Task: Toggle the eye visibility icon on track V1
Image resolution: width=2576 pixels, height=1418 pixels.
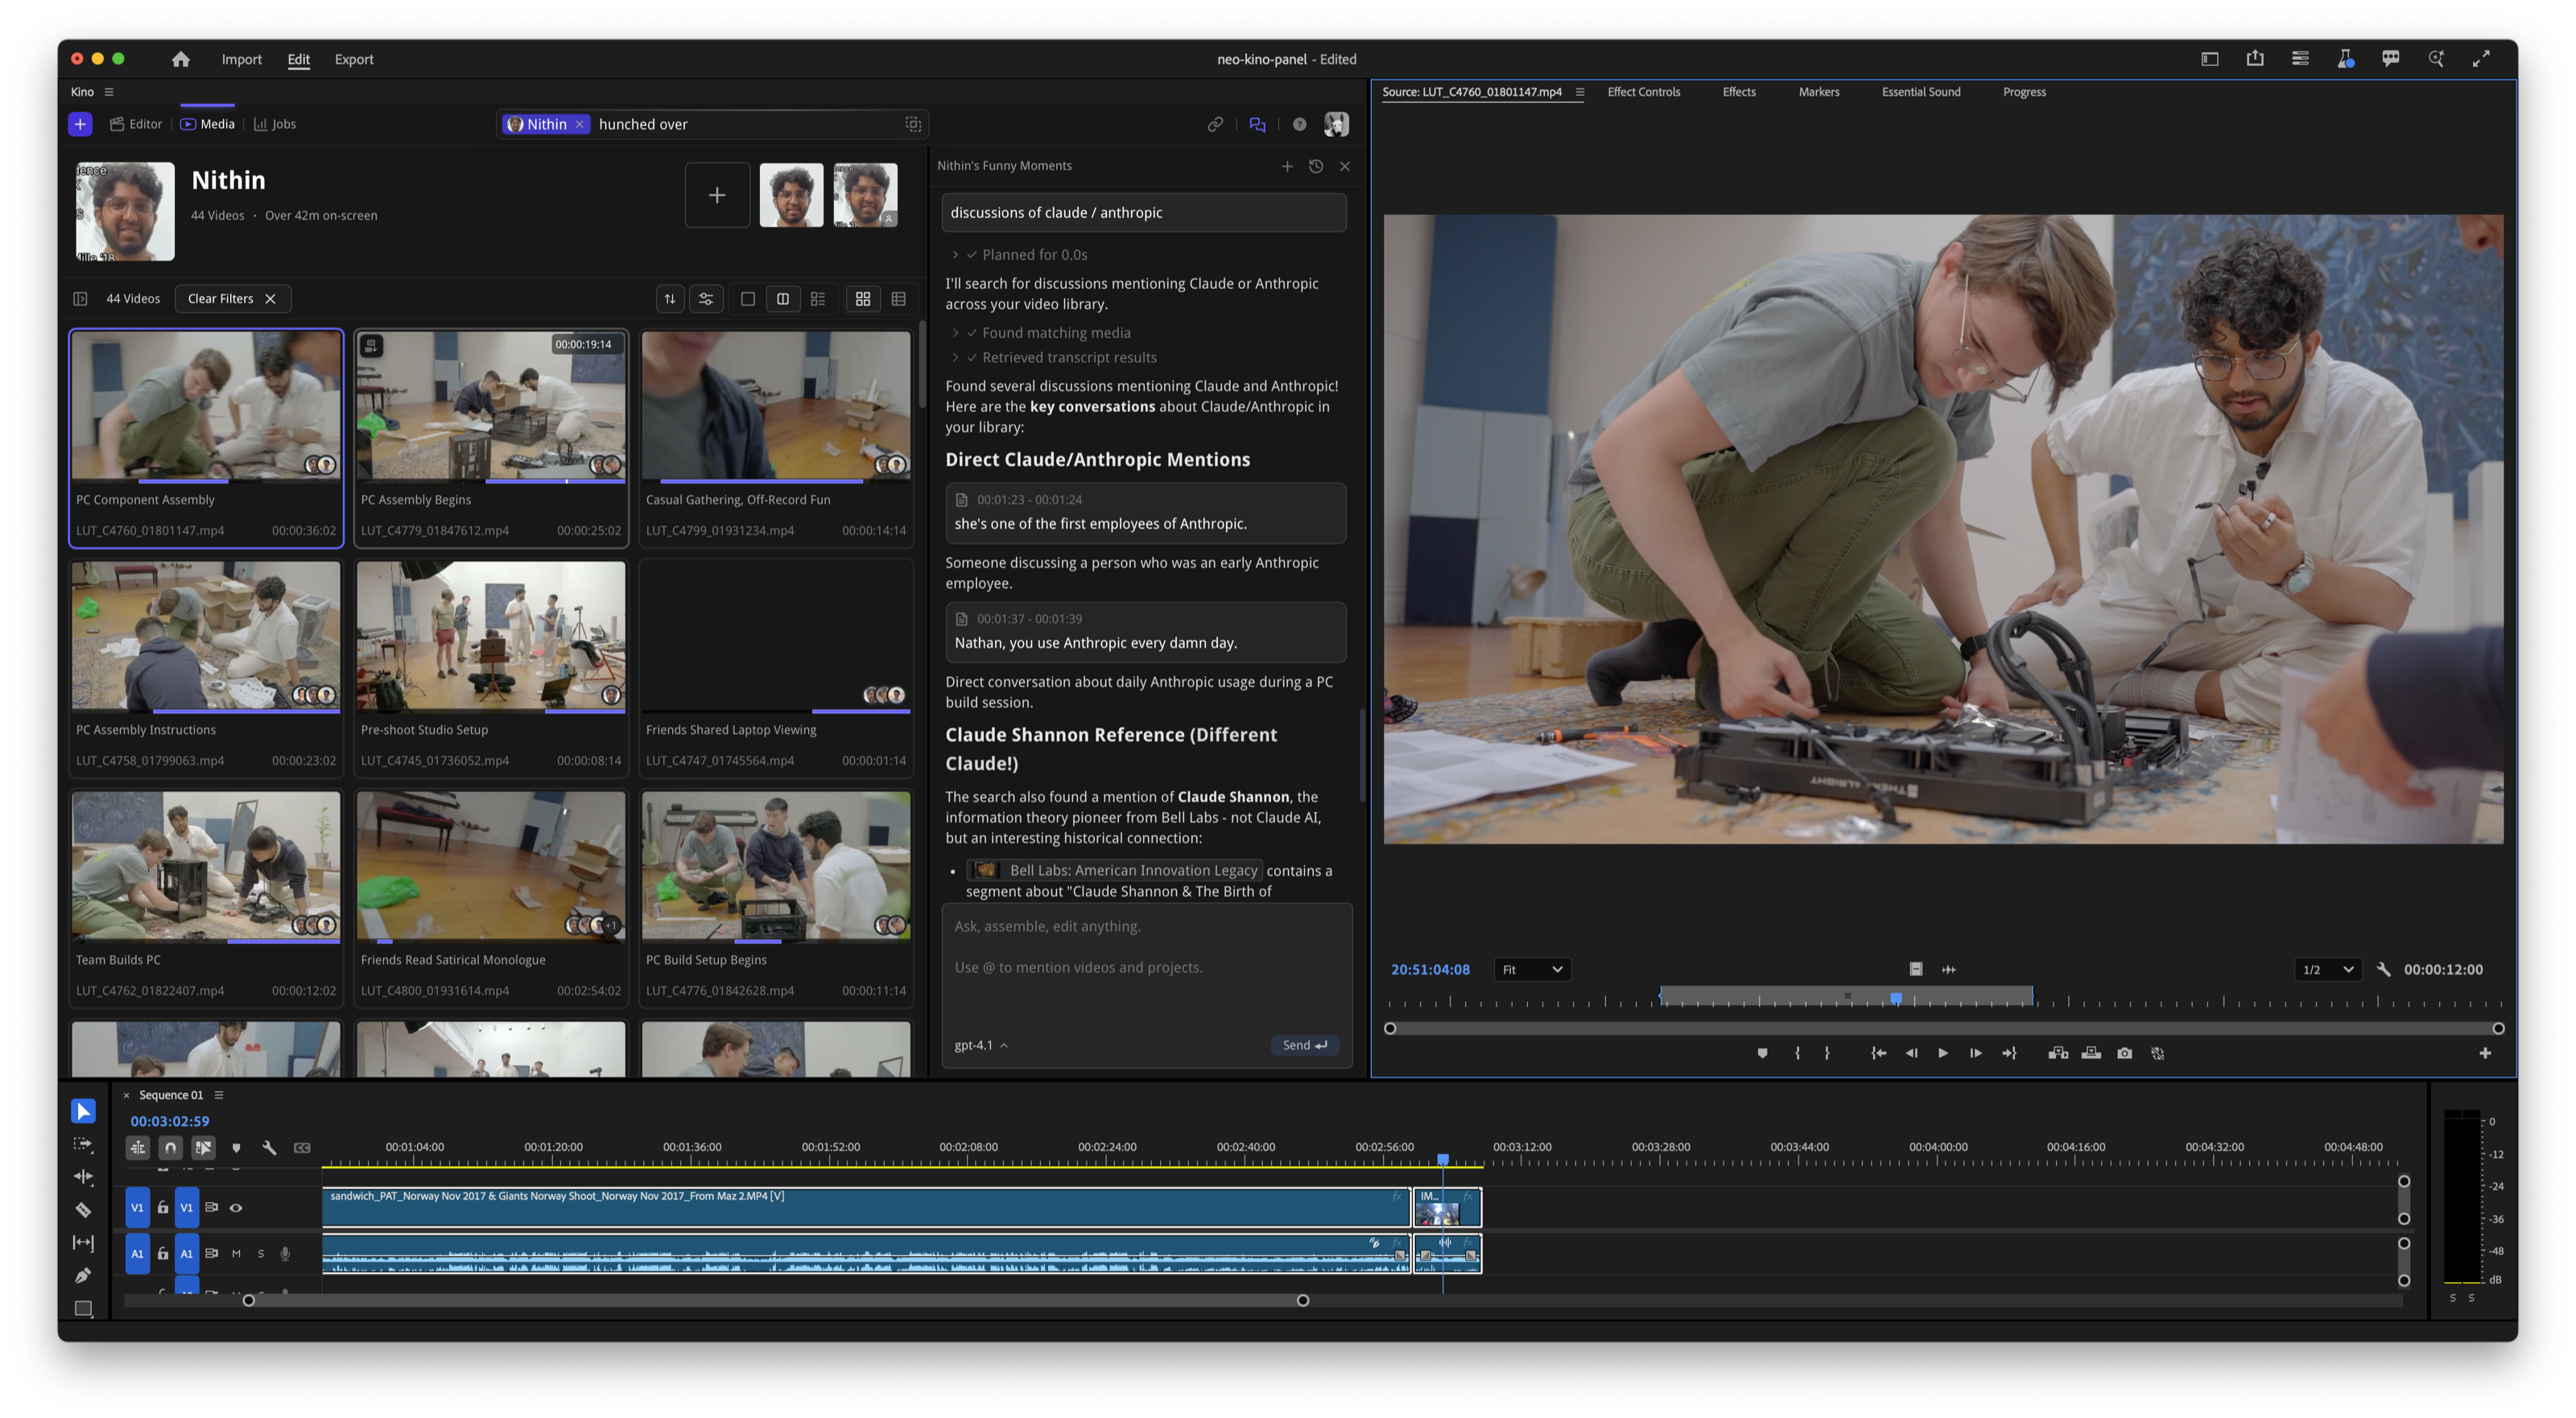Action: pos(237,1208)
